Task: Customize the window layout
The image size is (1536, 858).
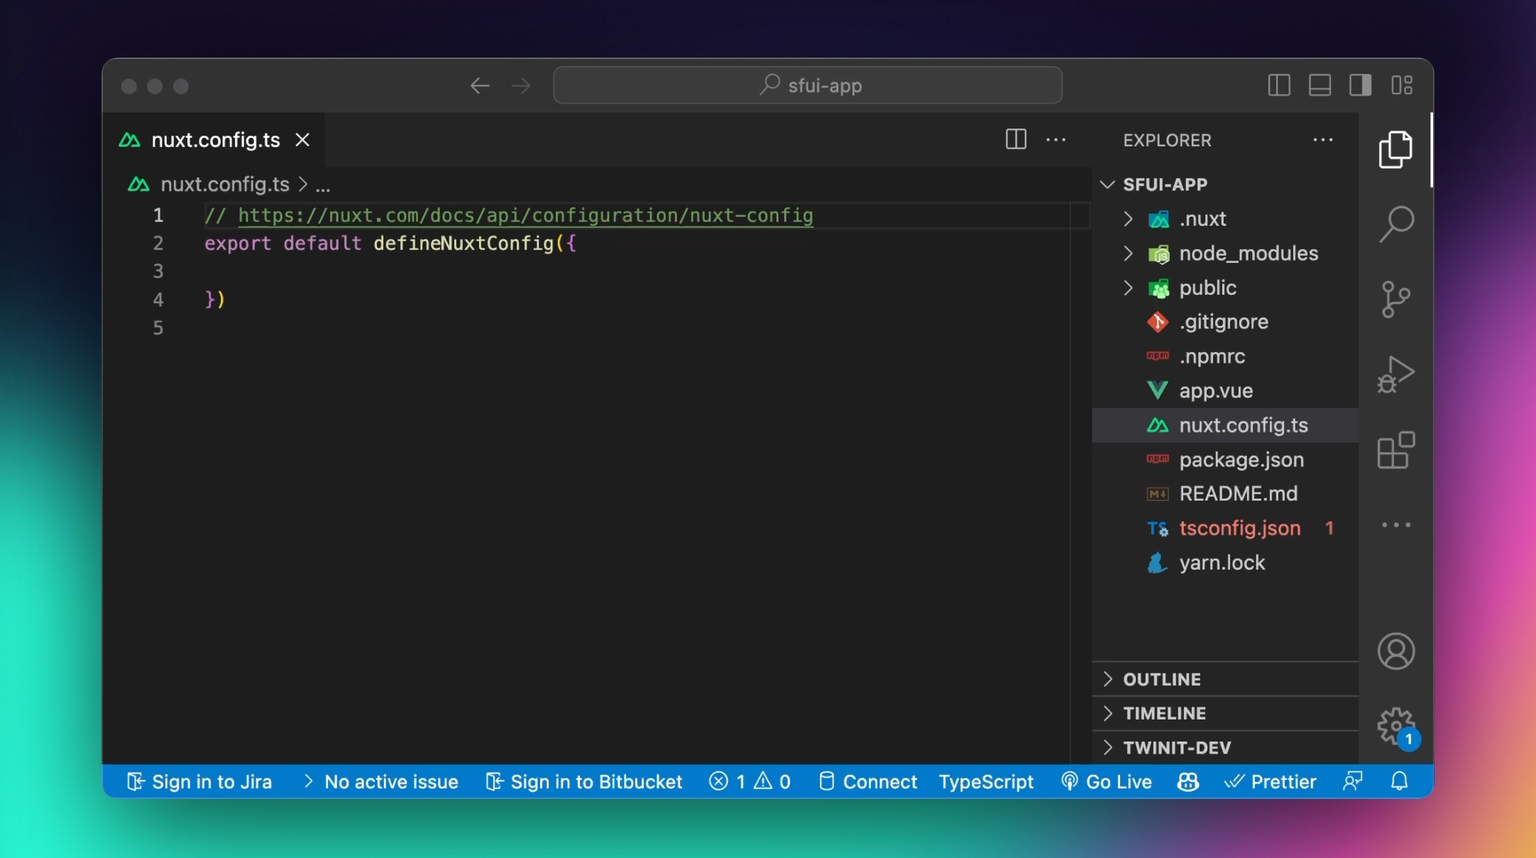Action: pos(1402,85)
